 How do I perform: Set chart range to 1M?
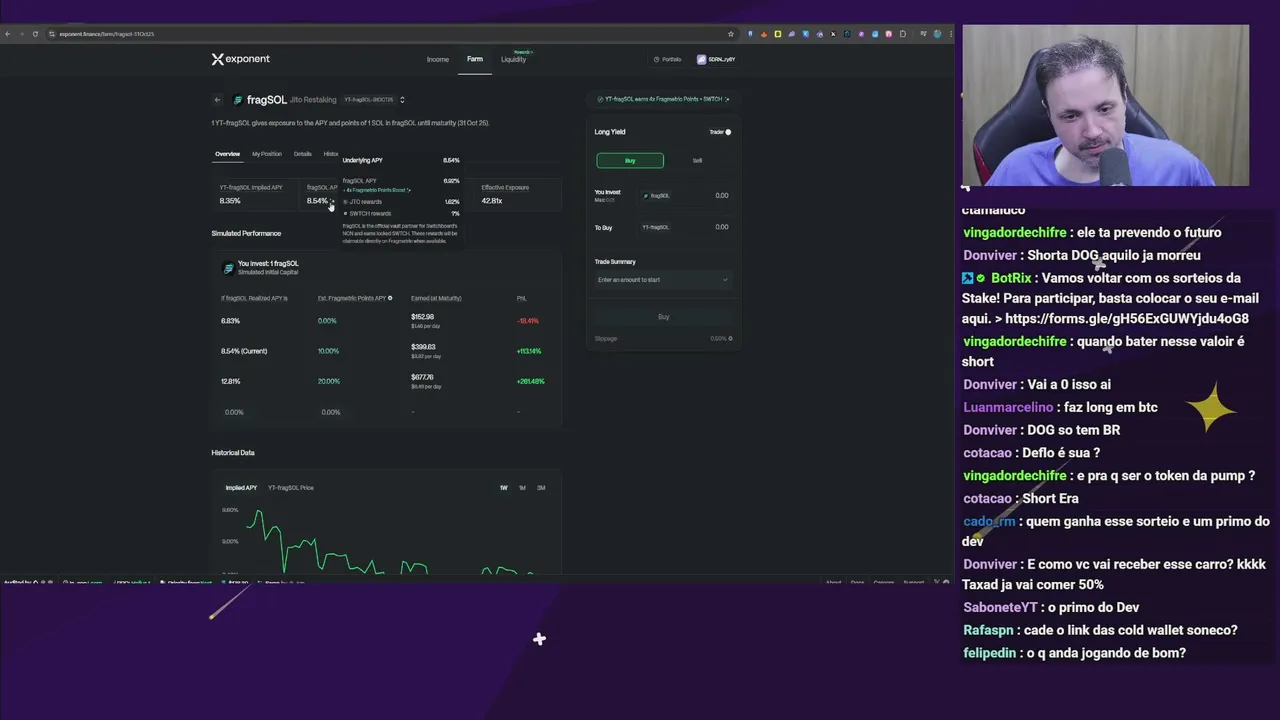click(522, 488)
